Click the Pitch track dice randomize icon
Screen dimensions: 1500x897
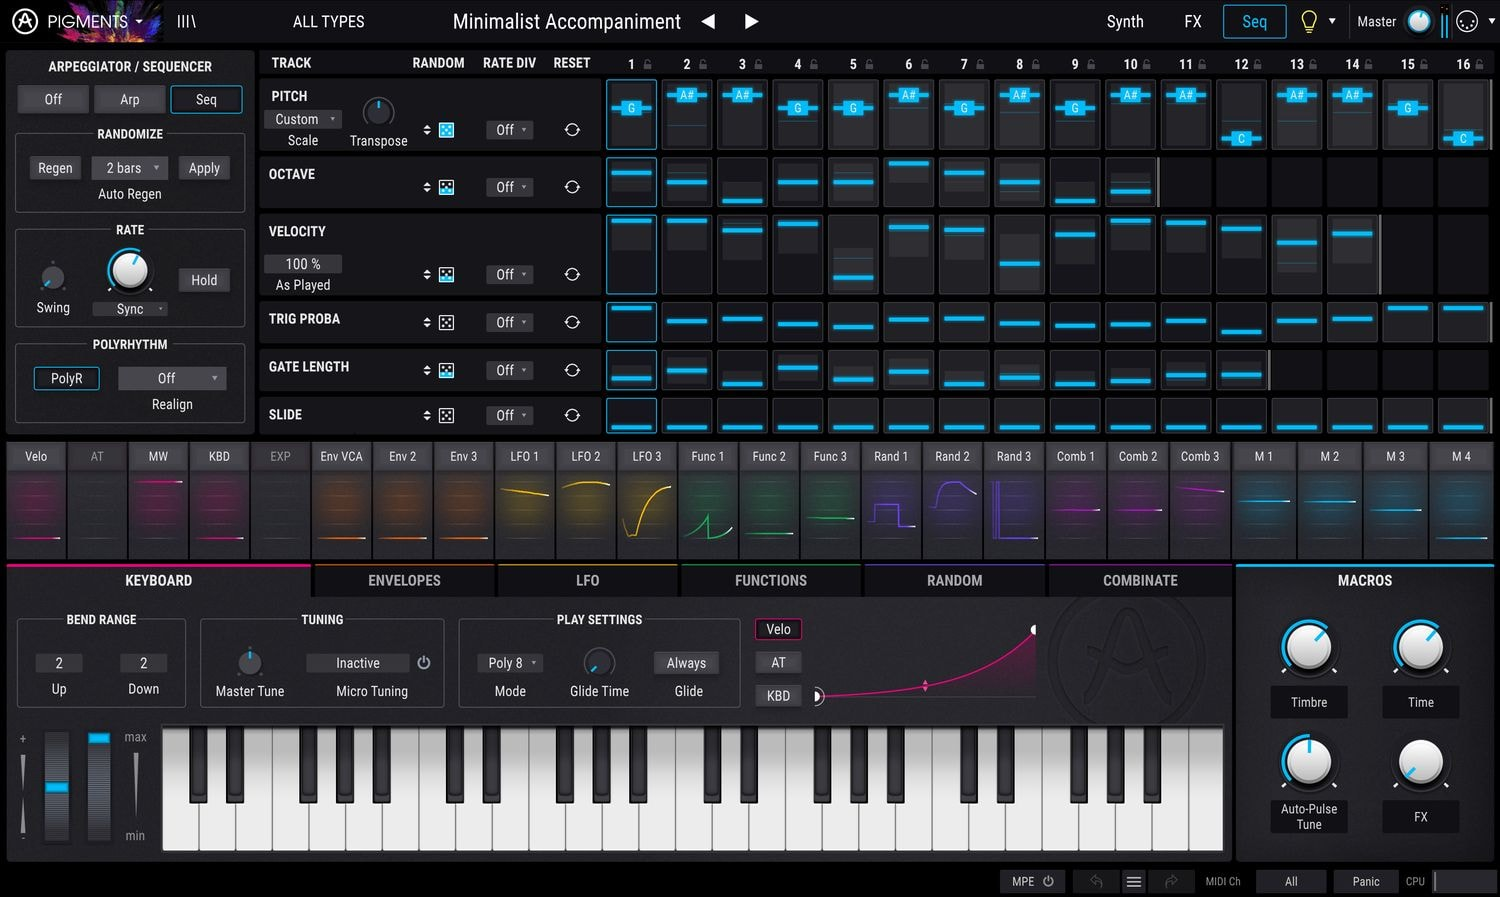point(446,130)
